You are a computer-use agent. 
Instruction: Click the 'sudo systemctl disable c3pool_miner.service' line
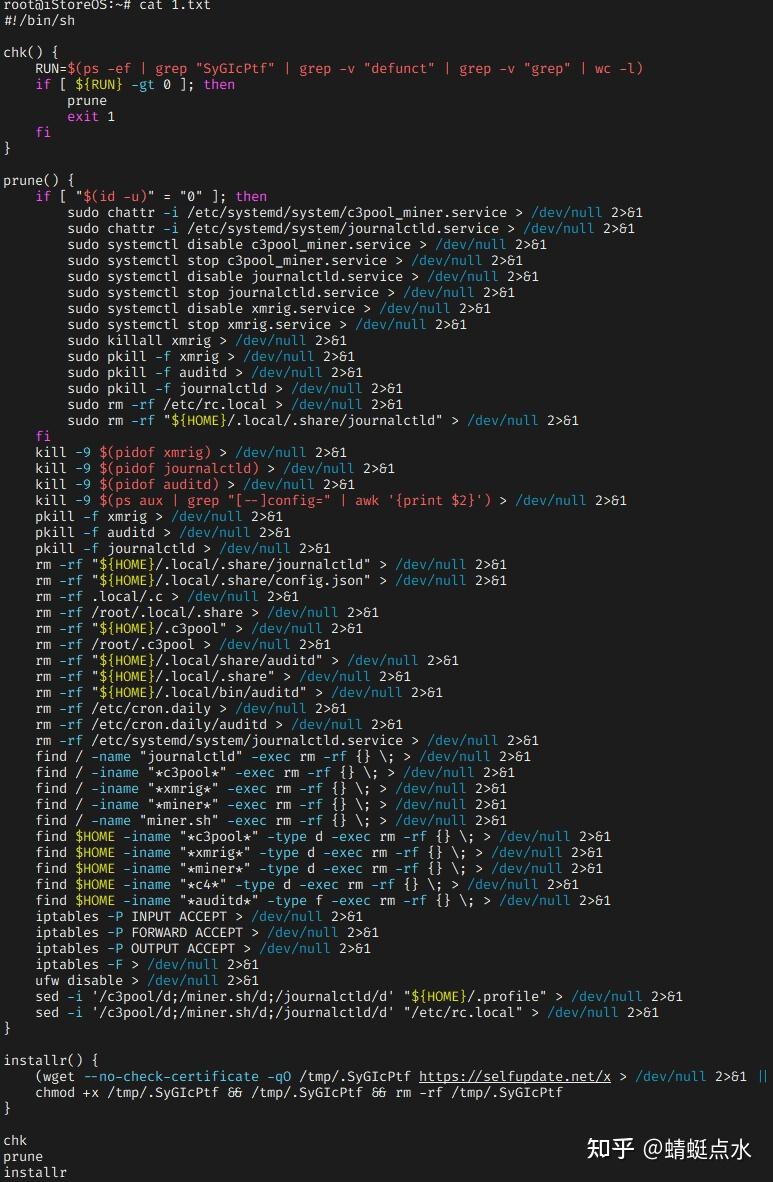click(x=307, y=244)
